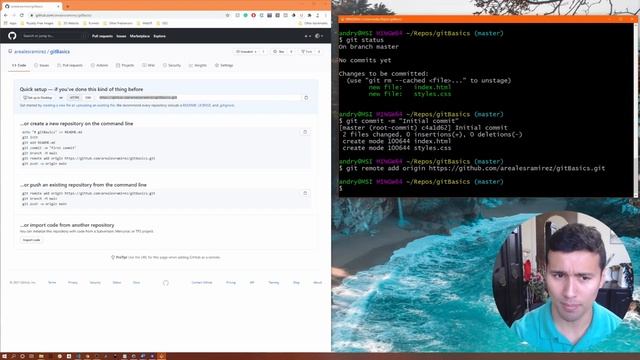640x360 pixels.
Task: Open the Windows Start menu
Action: point(4,356)
